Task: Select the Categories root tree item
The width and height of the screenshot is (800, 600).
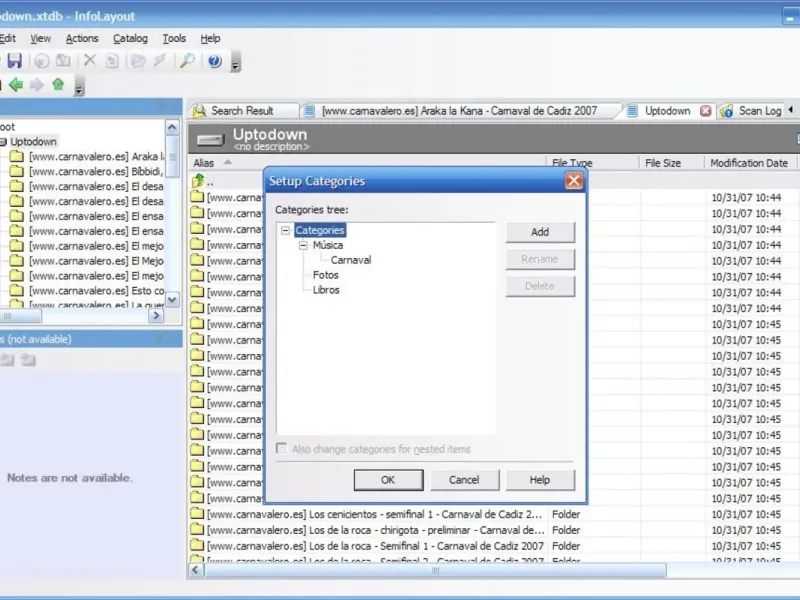Action: [320, 230]
